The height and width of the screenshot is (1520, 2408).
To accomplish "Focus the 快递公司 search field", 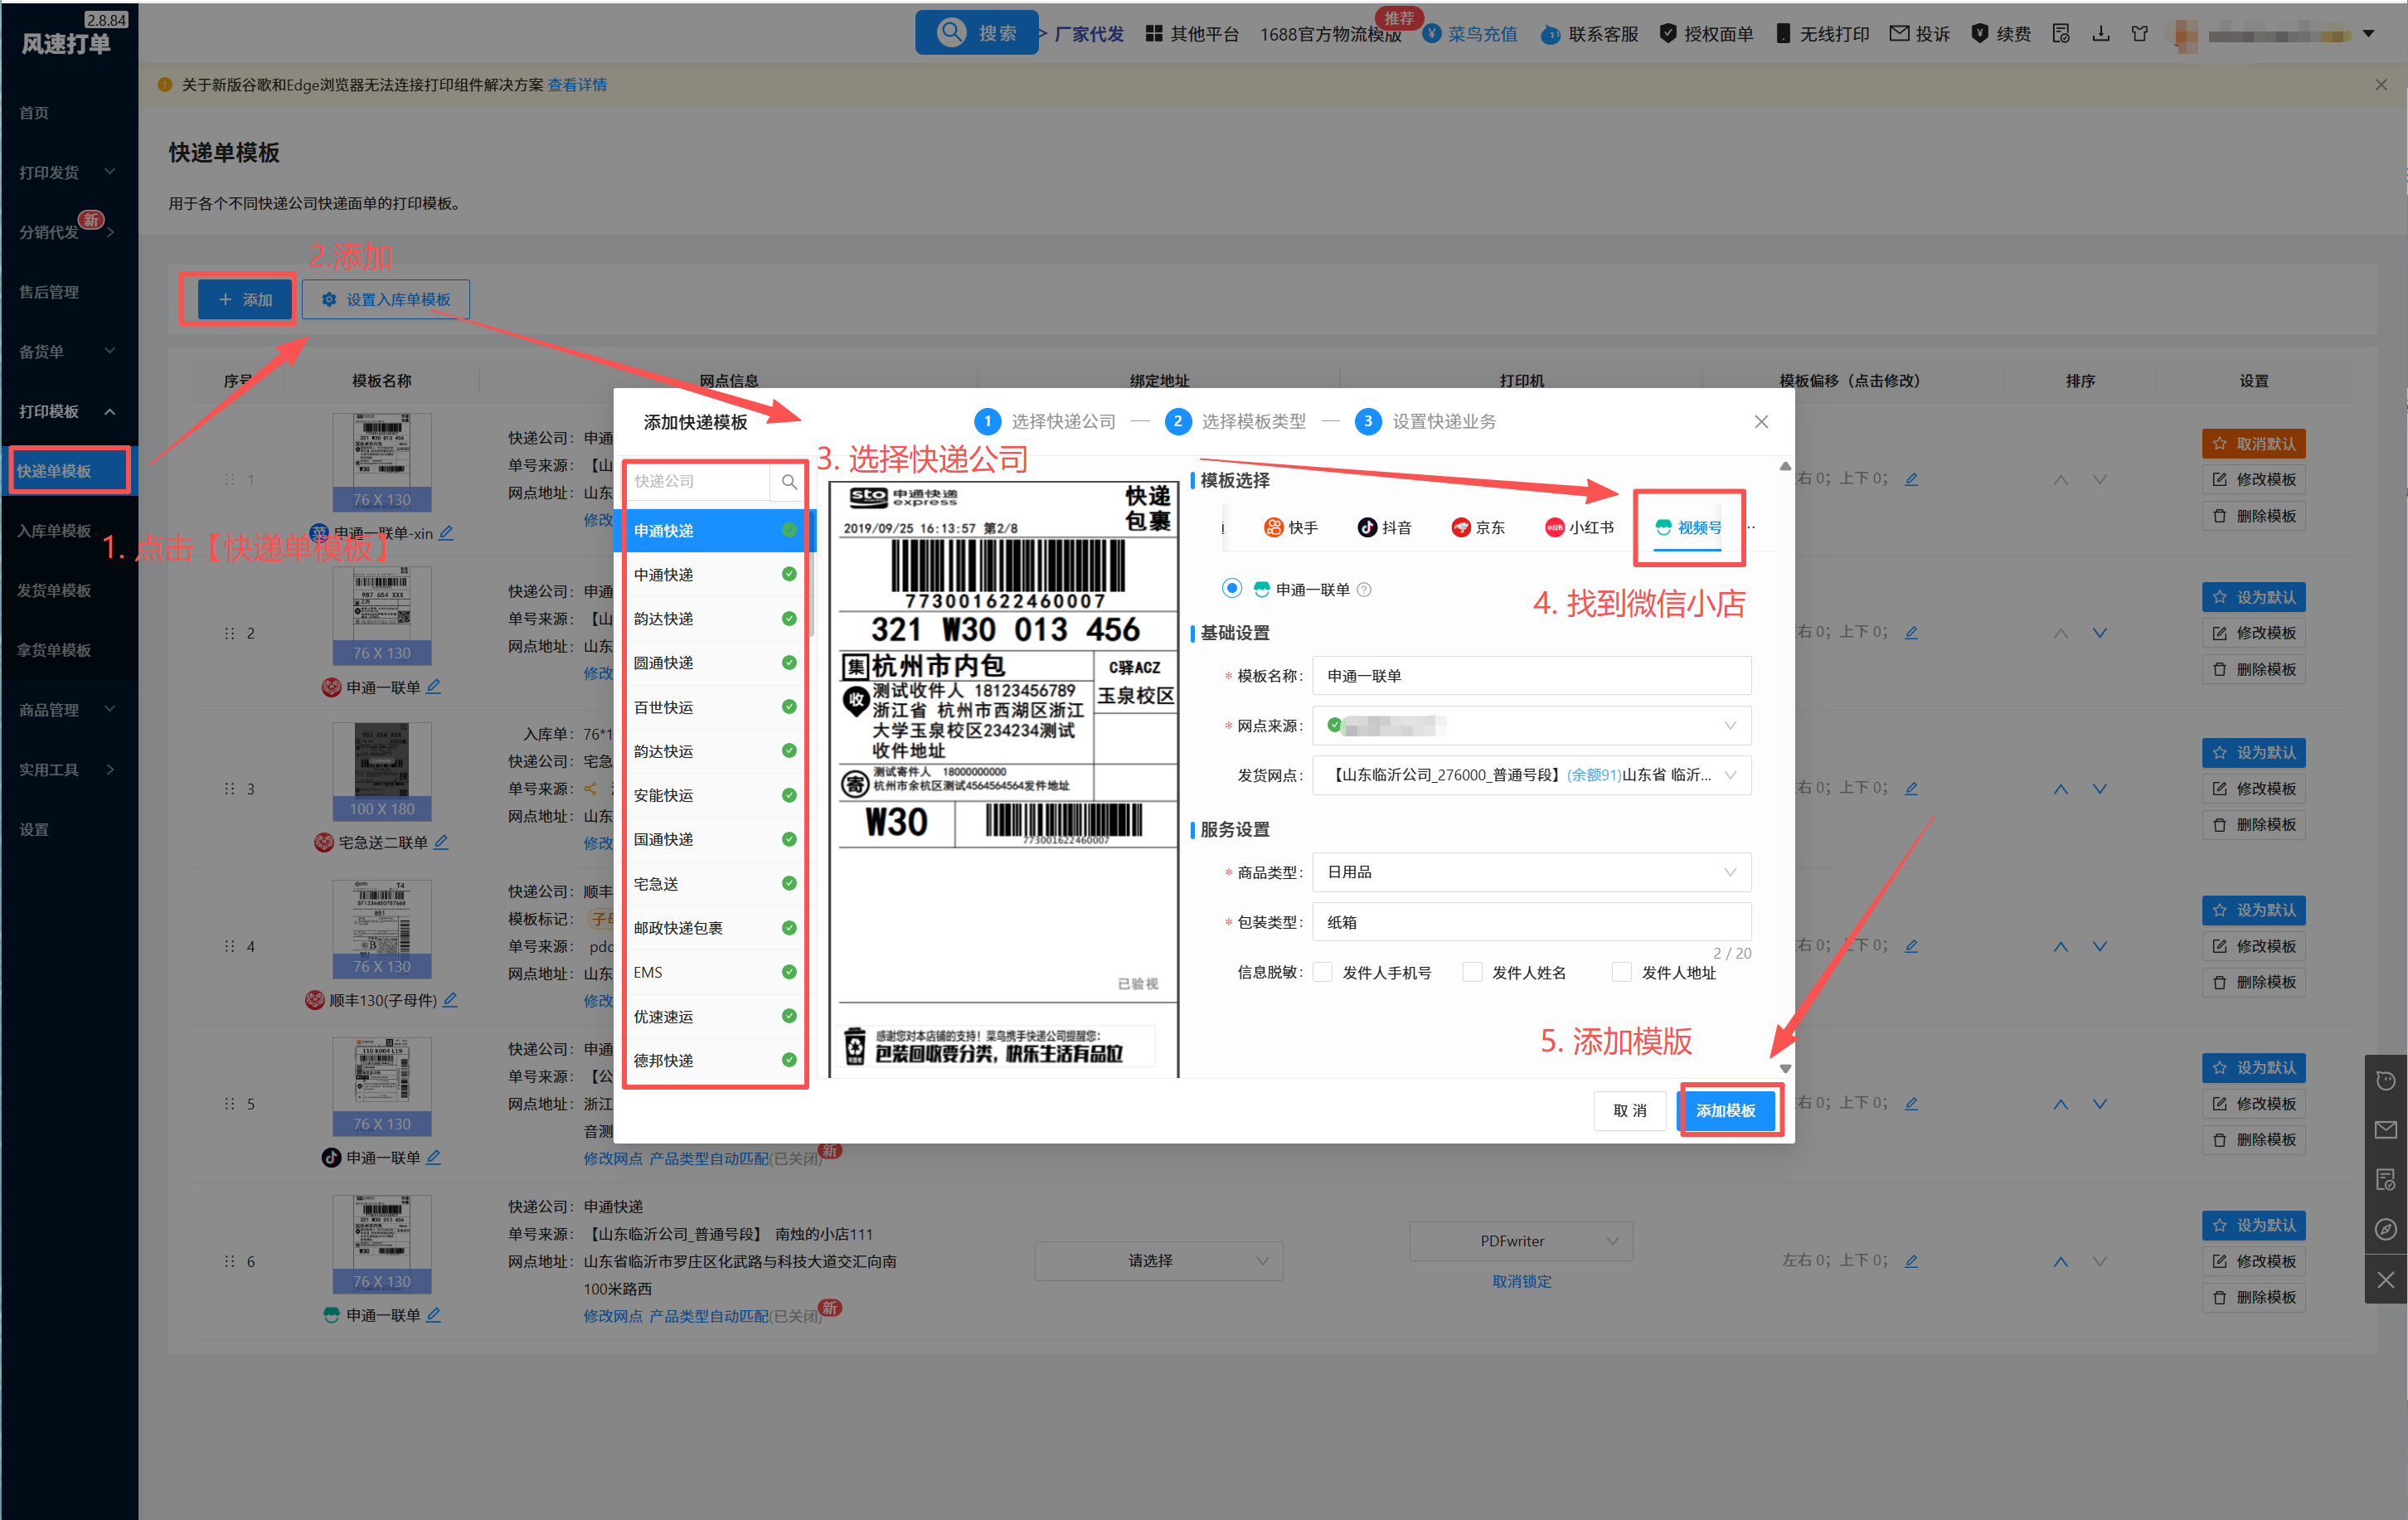I will [699, 482].
